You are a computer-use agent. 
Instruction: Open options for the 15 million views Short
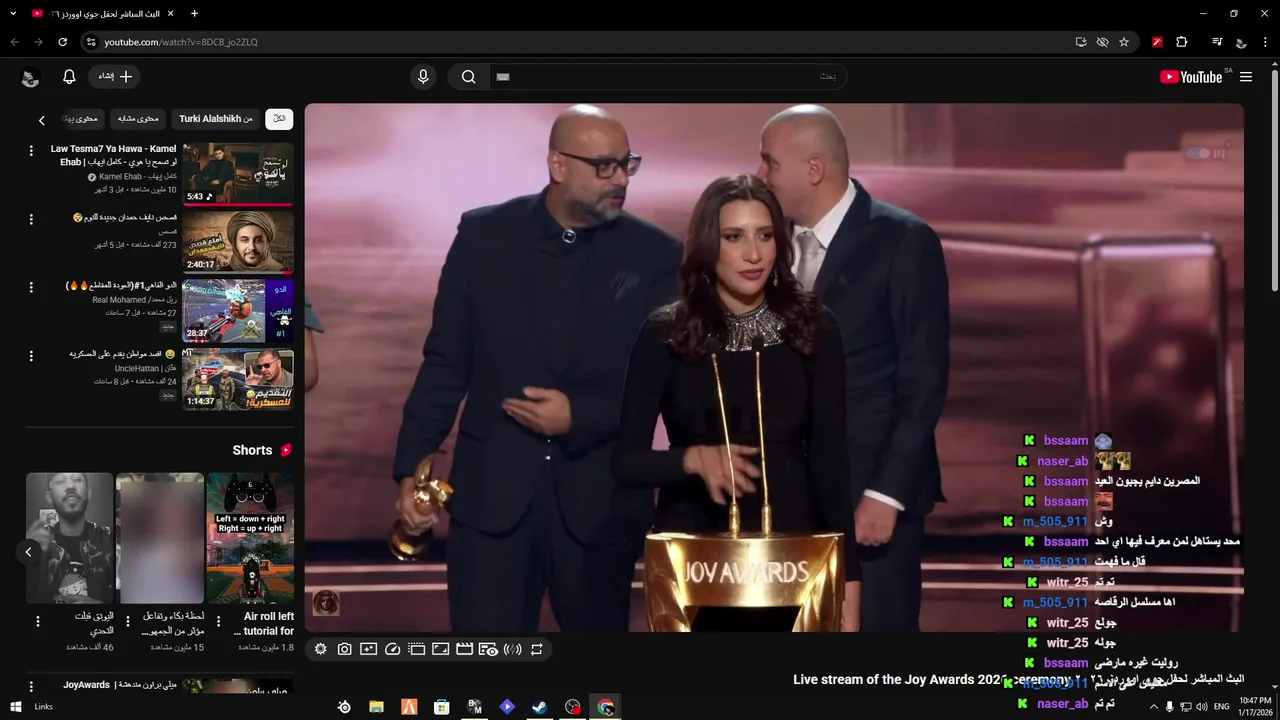coord(127,622)
